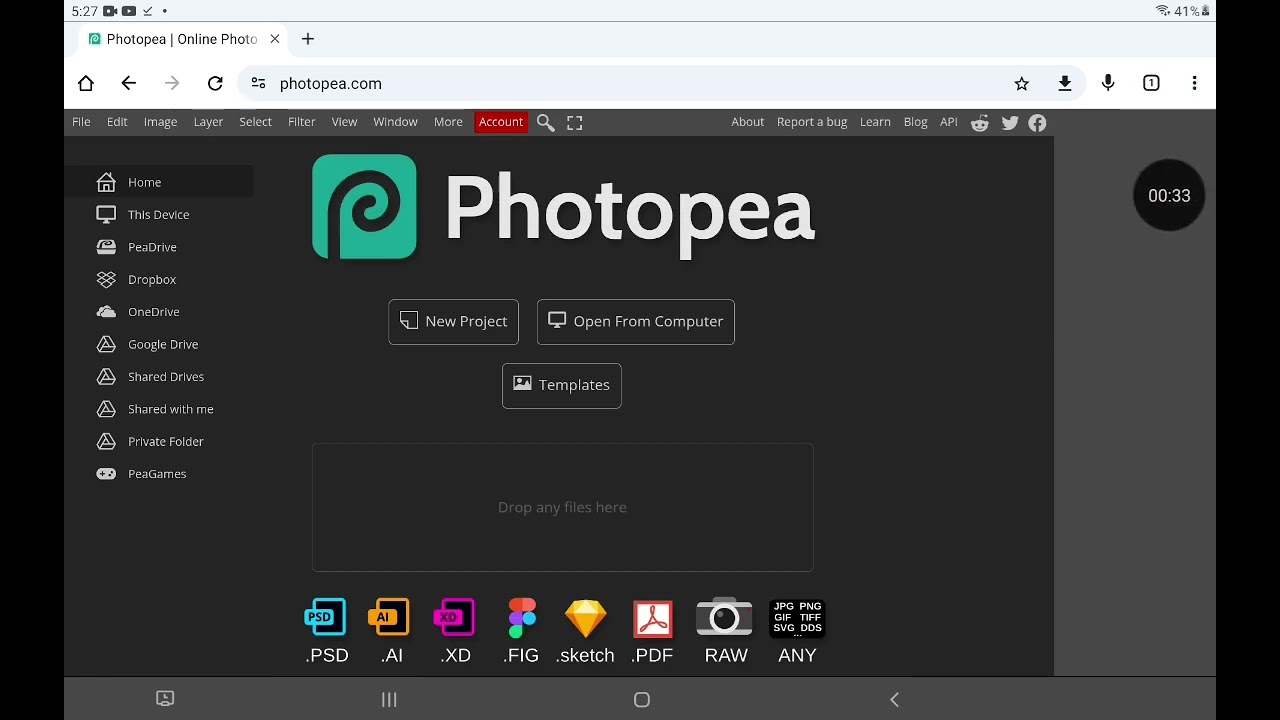Go to the browser home icon
The height and width of the screenshot is (720, 1280).
(x=86, y=84)
